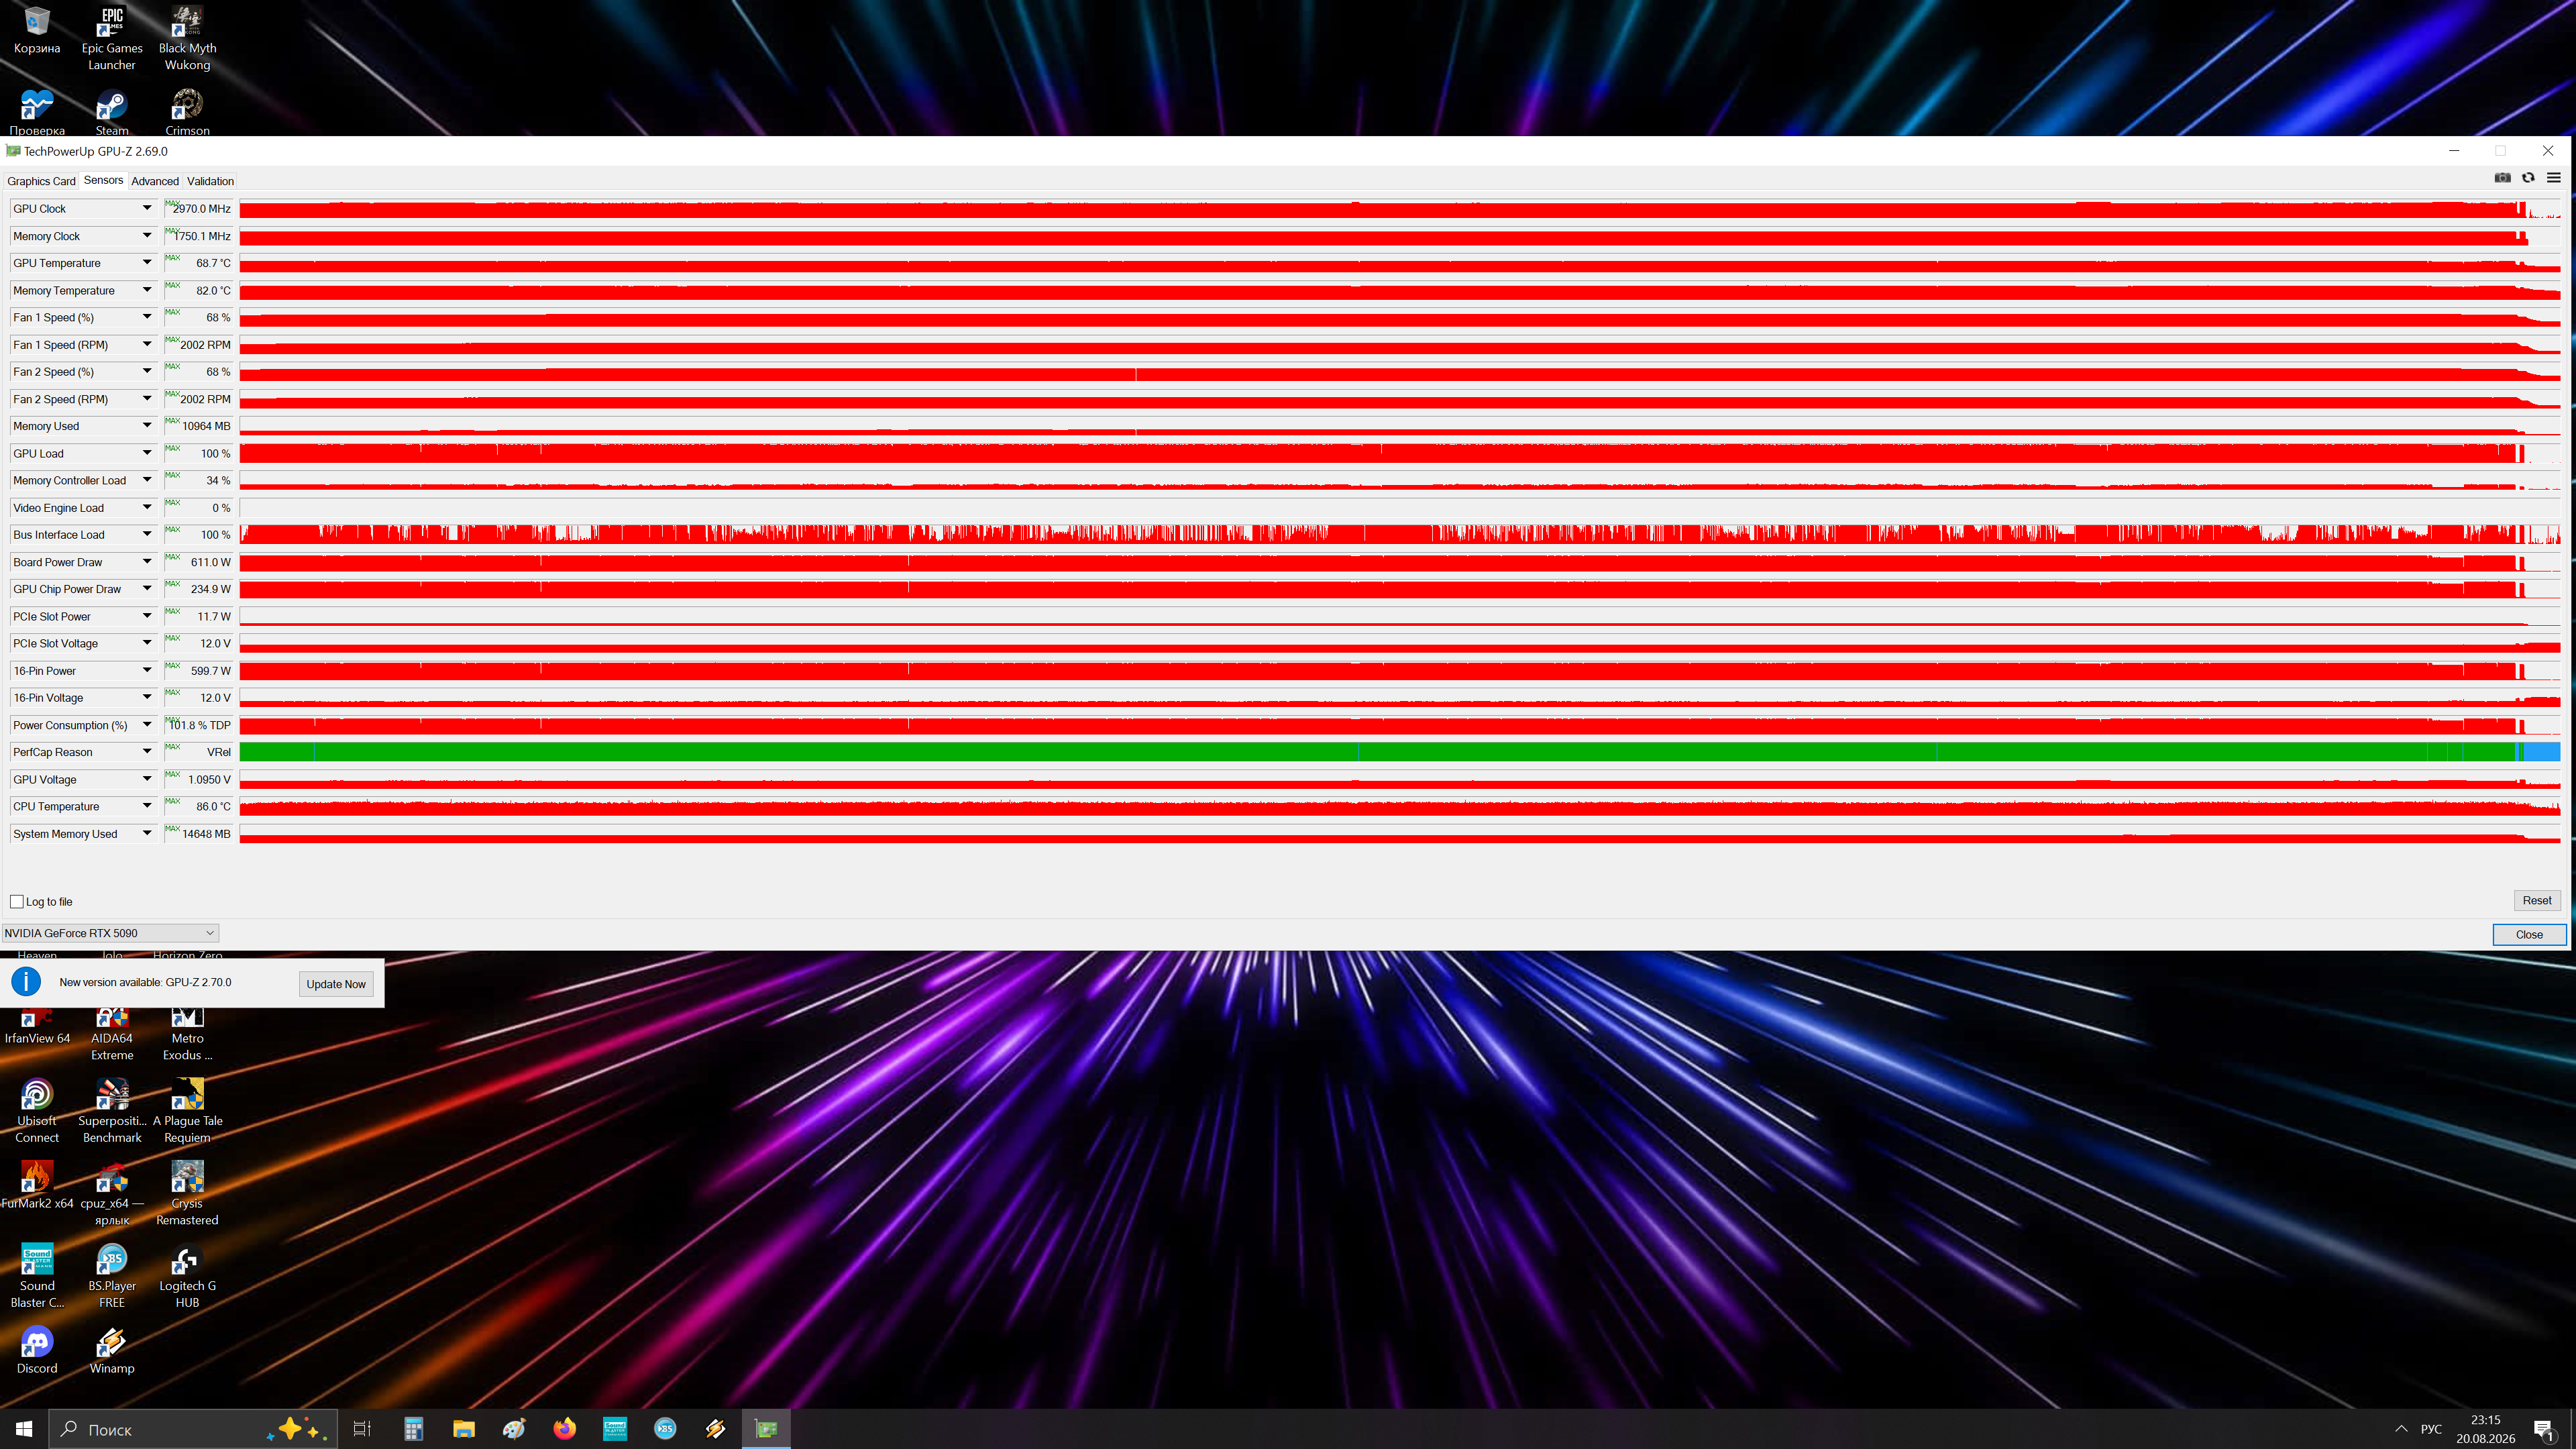2576x1449 pixels.
Task: Open the GPU Load sensor dropdown
Action: (x=147, y=453)
